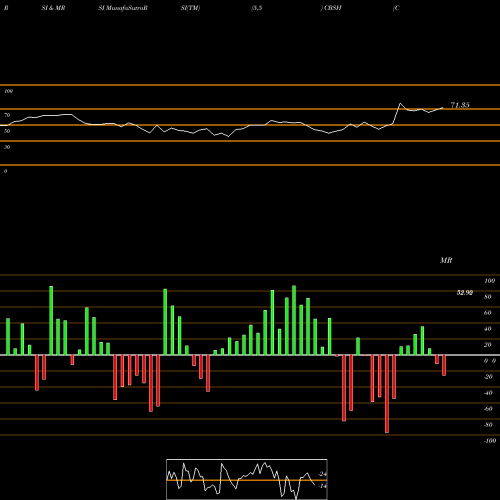This screenshot has height=500, width=500.
Task: Click the -14 label in mini chart
Action: [322, 486]
